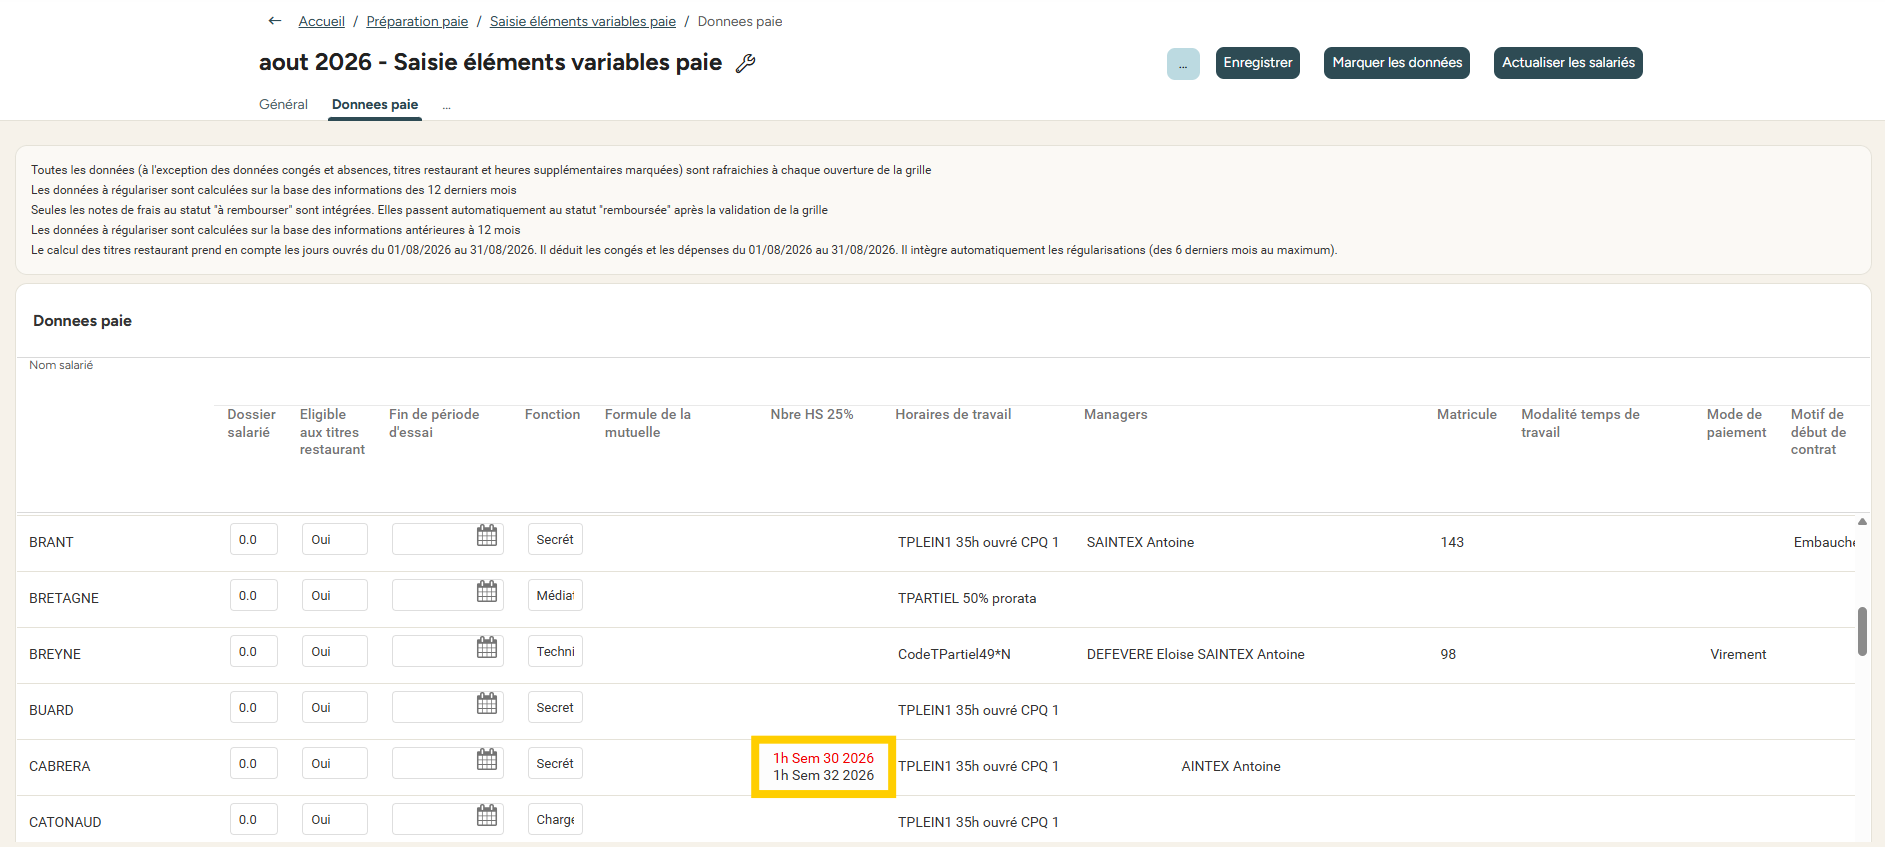Screen dimensions: 1885x847
Task: Sort by Dossier salarié column header
Action: click(x=251, y=423)
